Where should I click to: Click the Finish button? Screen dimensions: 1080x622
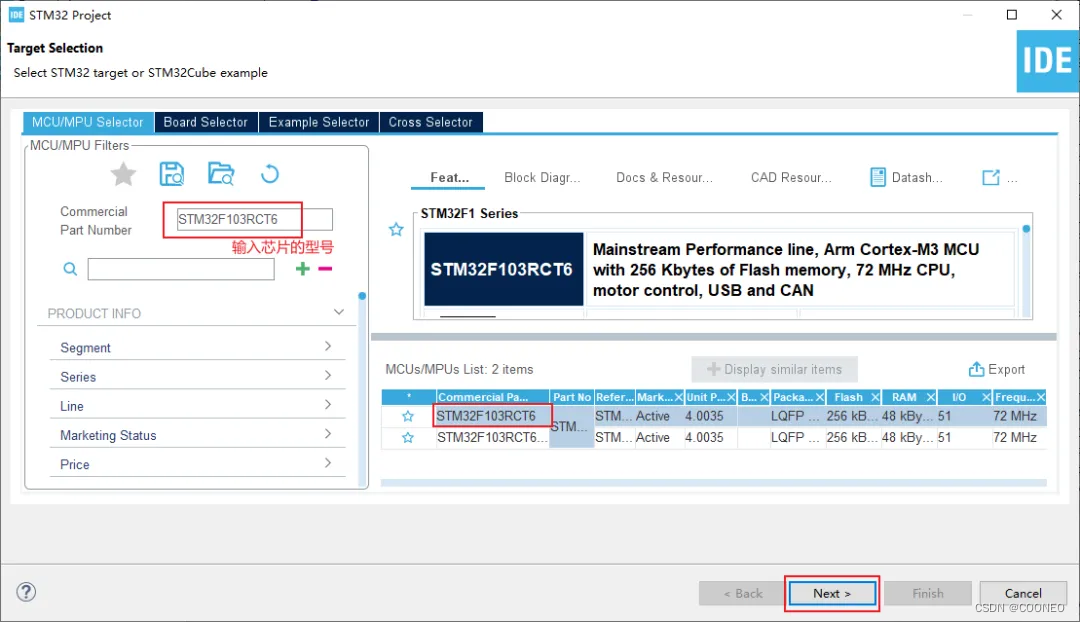pyautogui.click(x=928, y=593)
